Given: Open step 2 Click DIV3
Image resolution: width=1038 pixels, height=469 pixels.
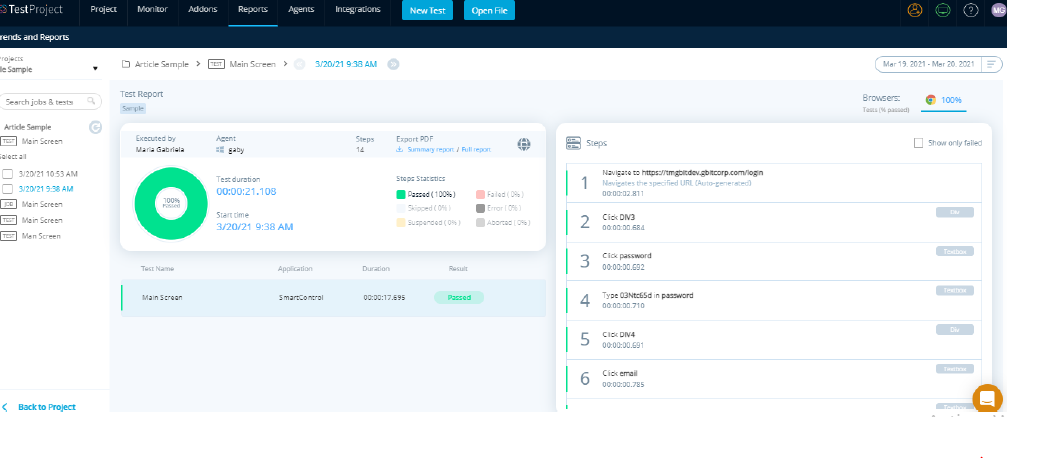Looking at the screenshot, I should [774, 222].
